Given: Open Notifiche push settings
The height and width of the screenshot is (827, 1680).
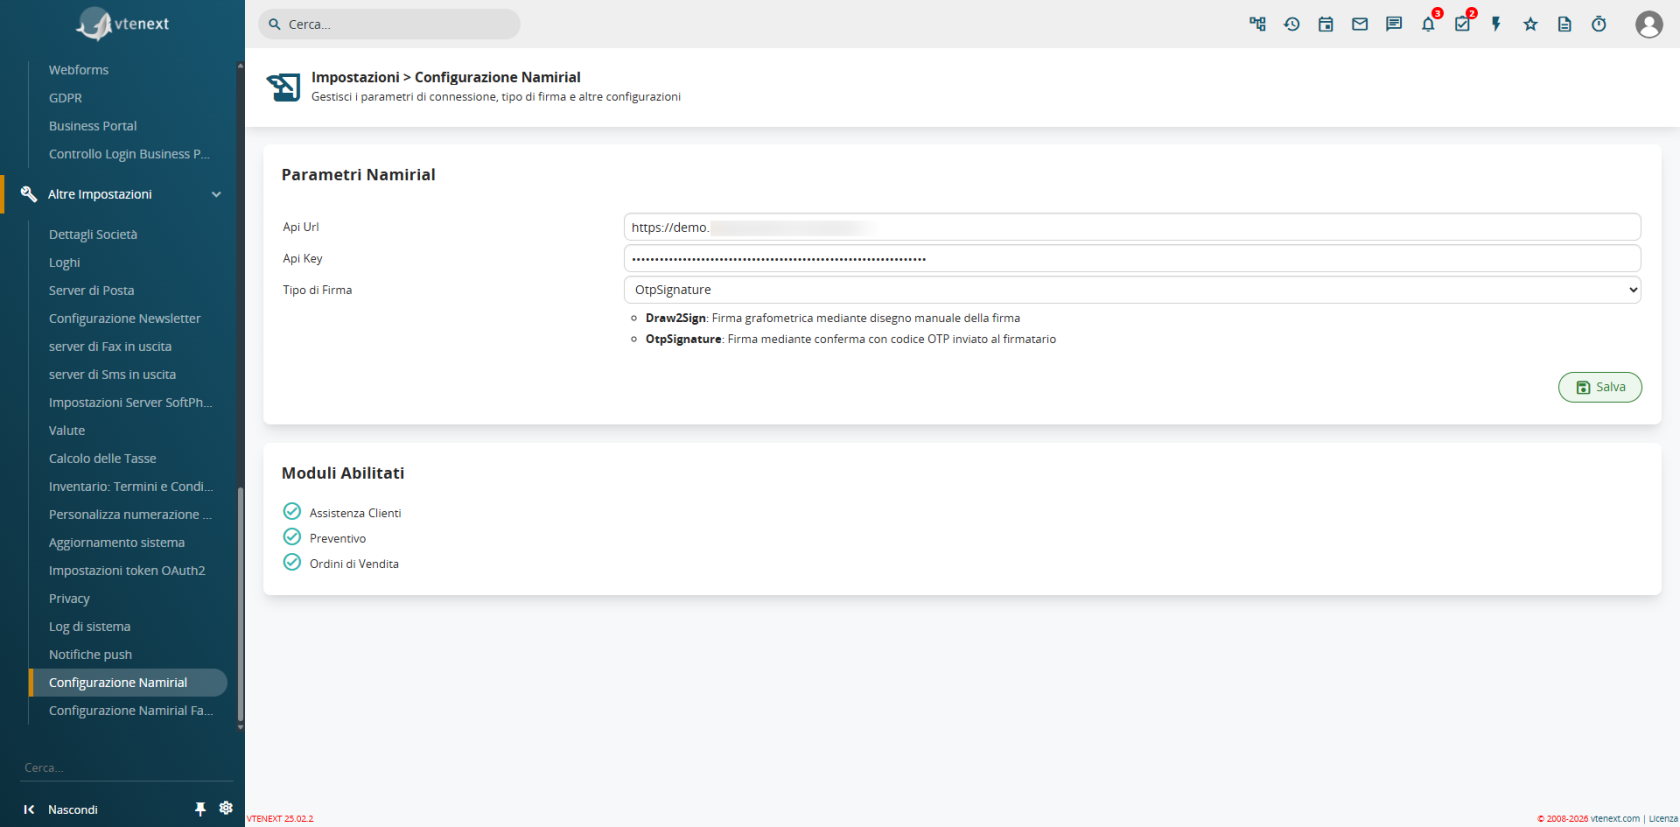Looking at the screenshot, I should [x=91, y=655].
